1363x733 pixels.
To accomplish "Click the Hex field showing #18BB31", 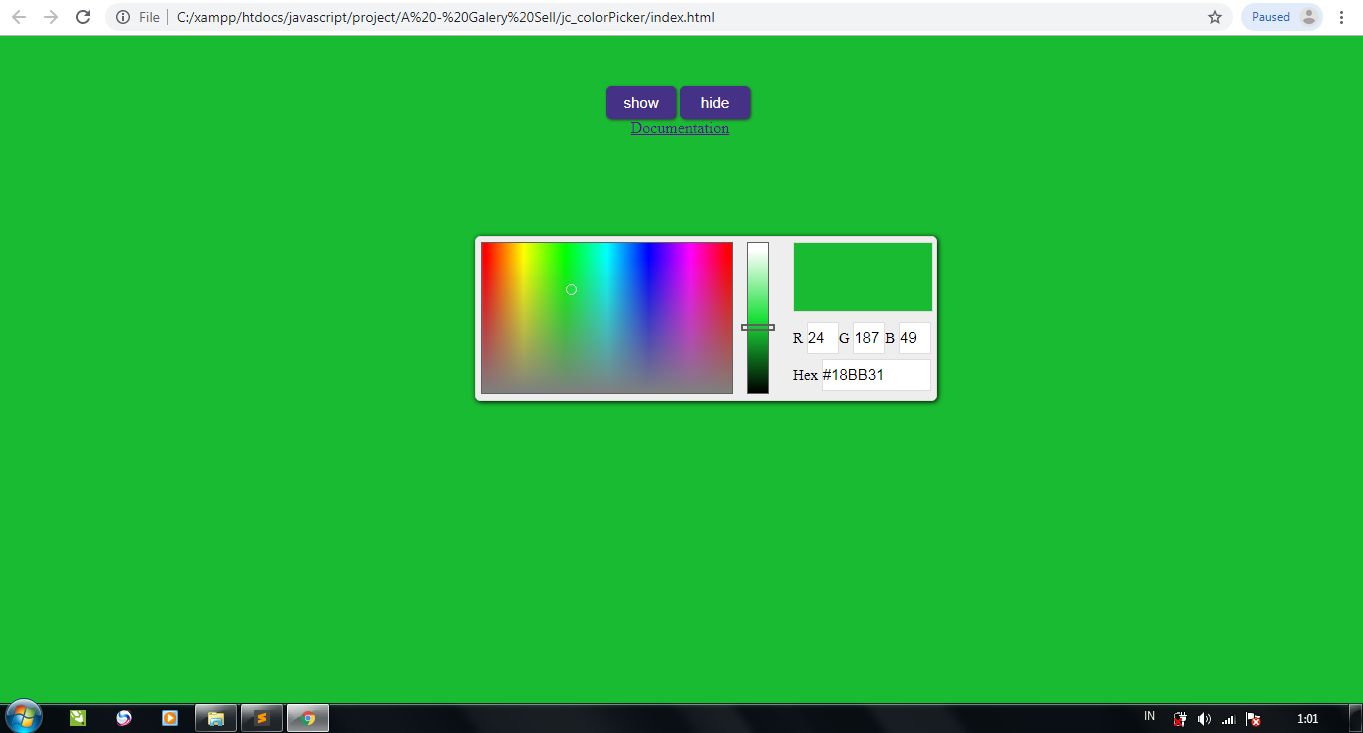I will point(876,375).
